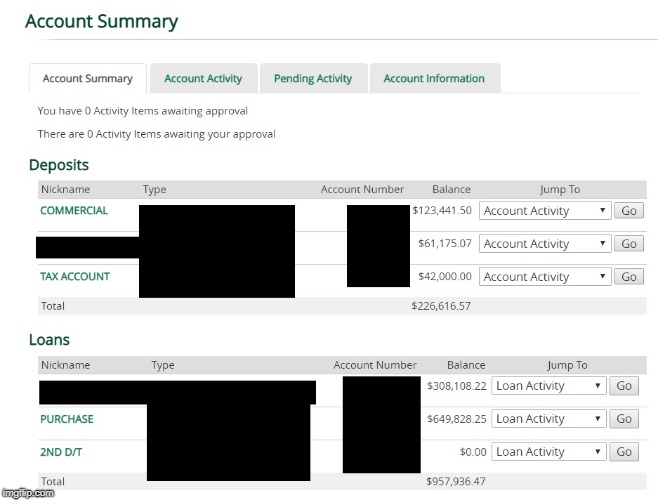Expand Jump To dropdown for COMMERCIAL account
Viewport: 658px width, 500px height.
click(544, 211)
